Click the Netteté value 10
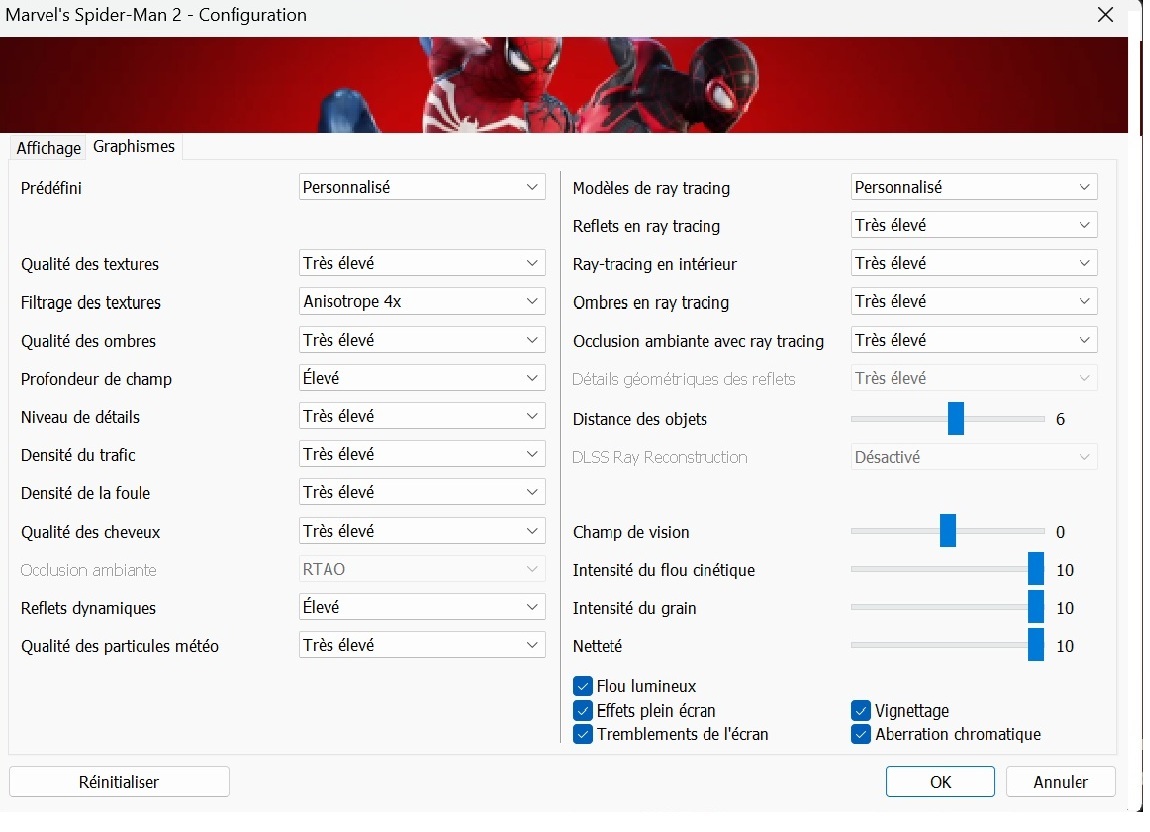Viewport: 1150px width, 832px height. pos(1065,646)
